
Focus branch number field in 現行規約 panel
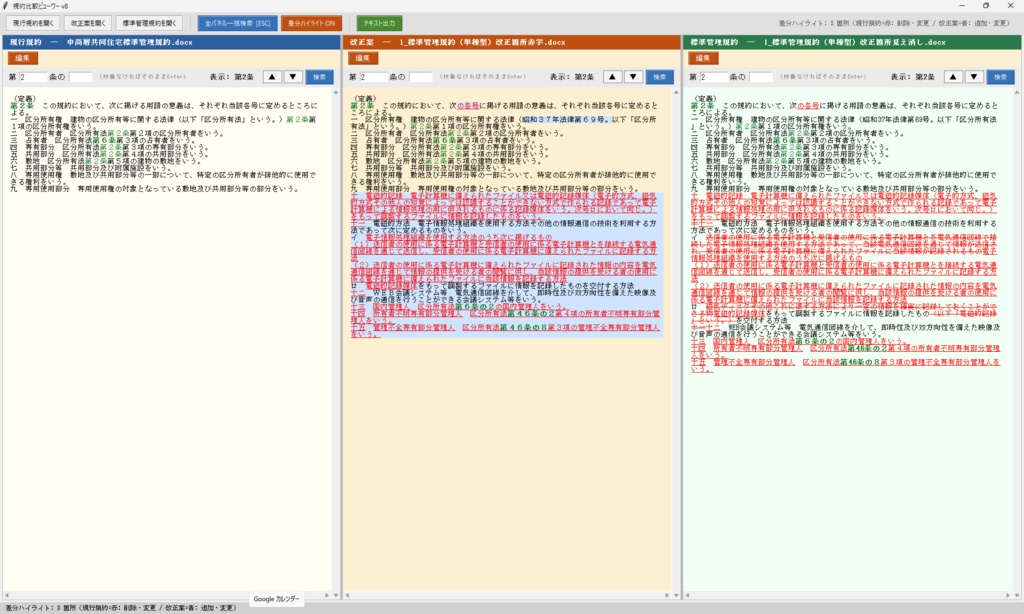click(x=81, y=77)
